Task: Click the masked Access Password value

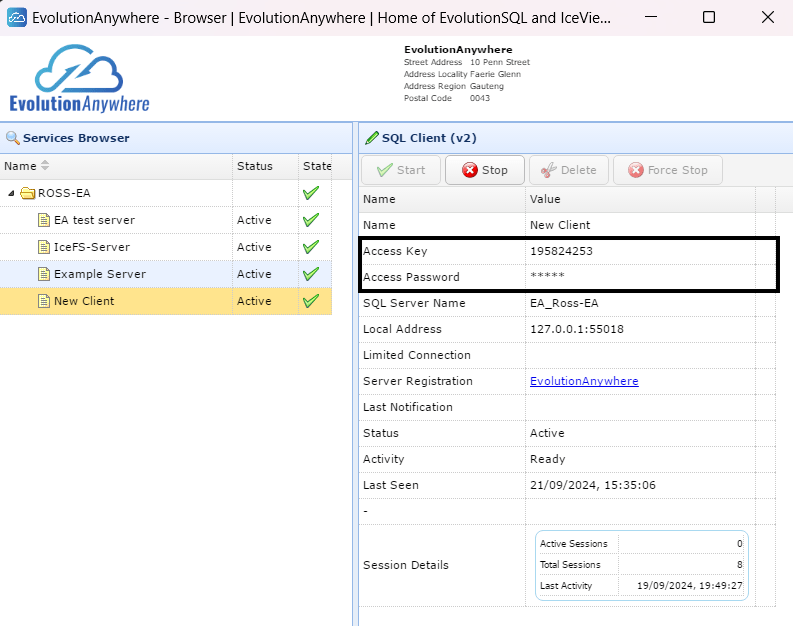Action: click(547, 276)
